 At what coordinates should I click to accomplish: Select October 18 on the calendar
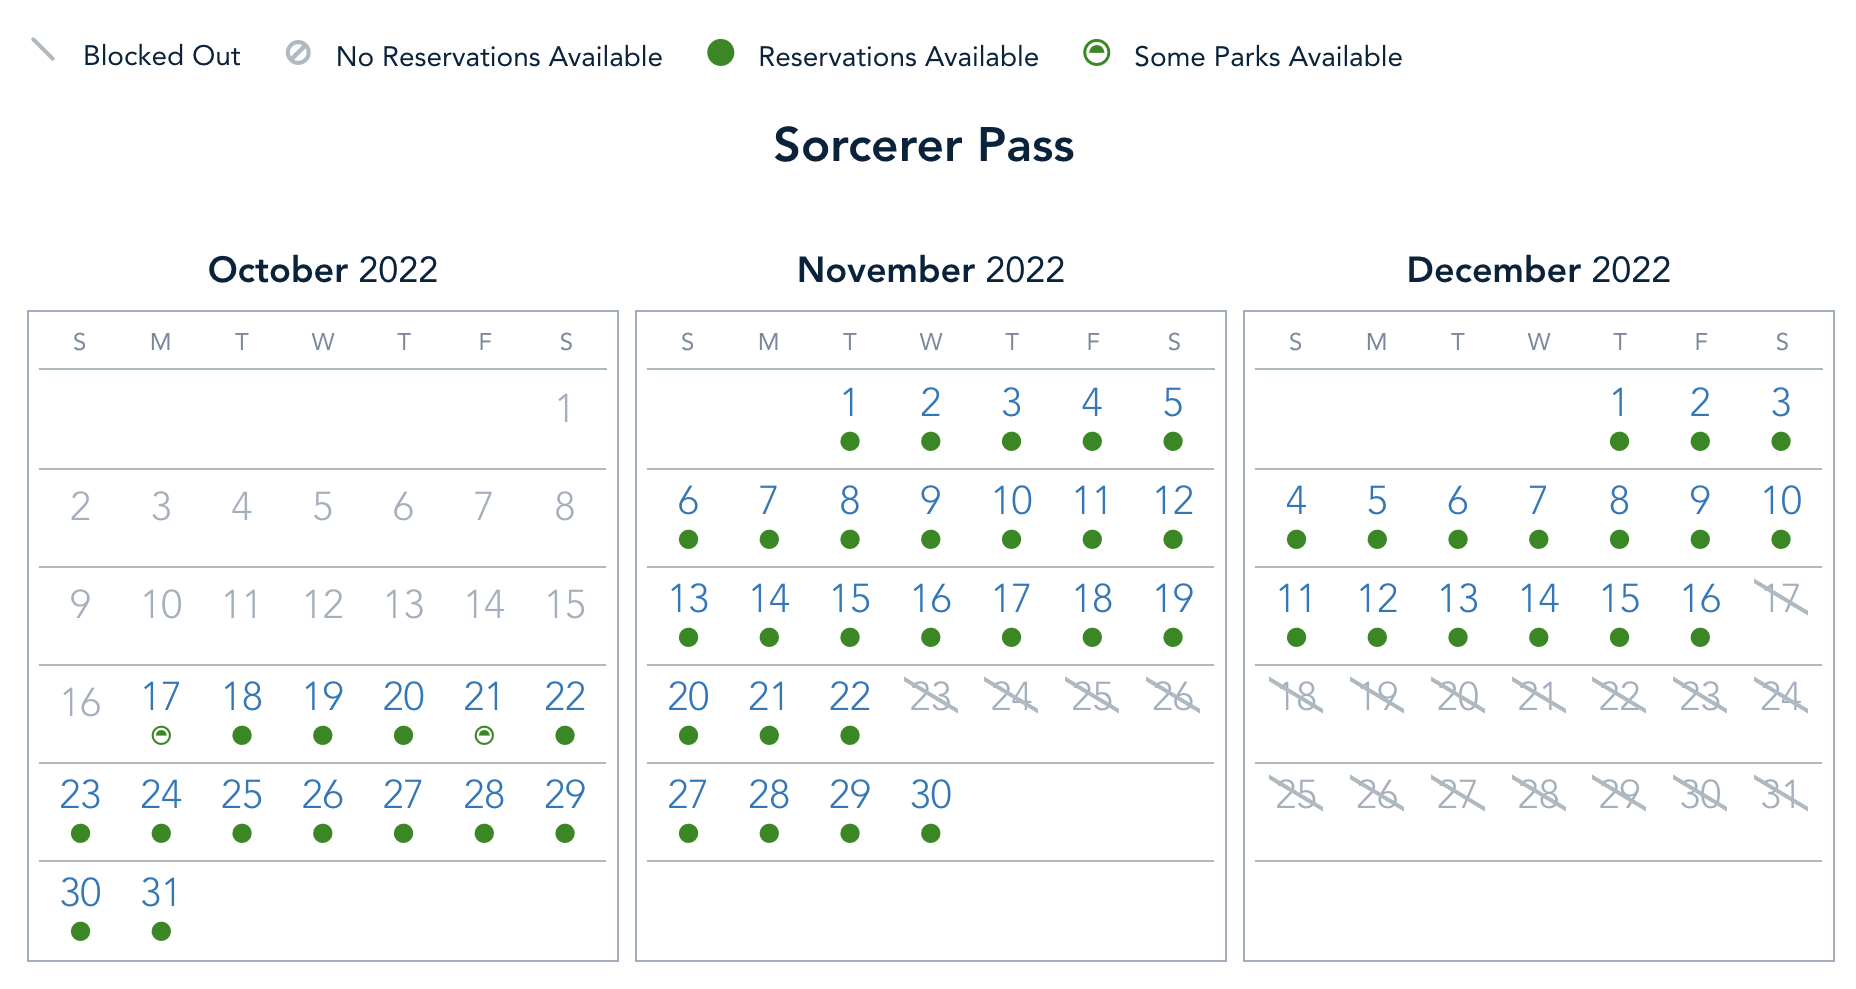click(x=242, y=697)
